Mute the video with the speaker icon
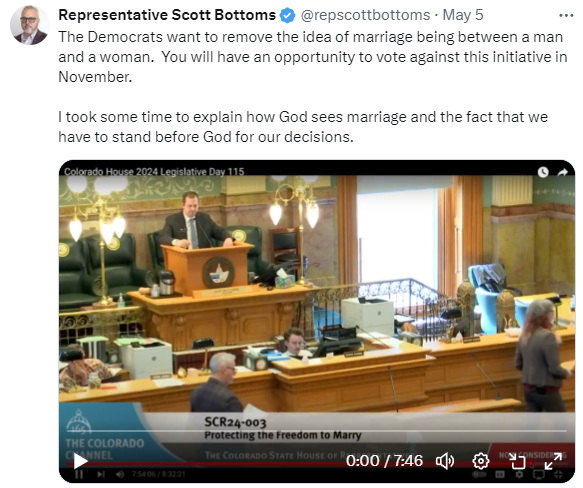583x488 pixels. [x=445, y=461]
